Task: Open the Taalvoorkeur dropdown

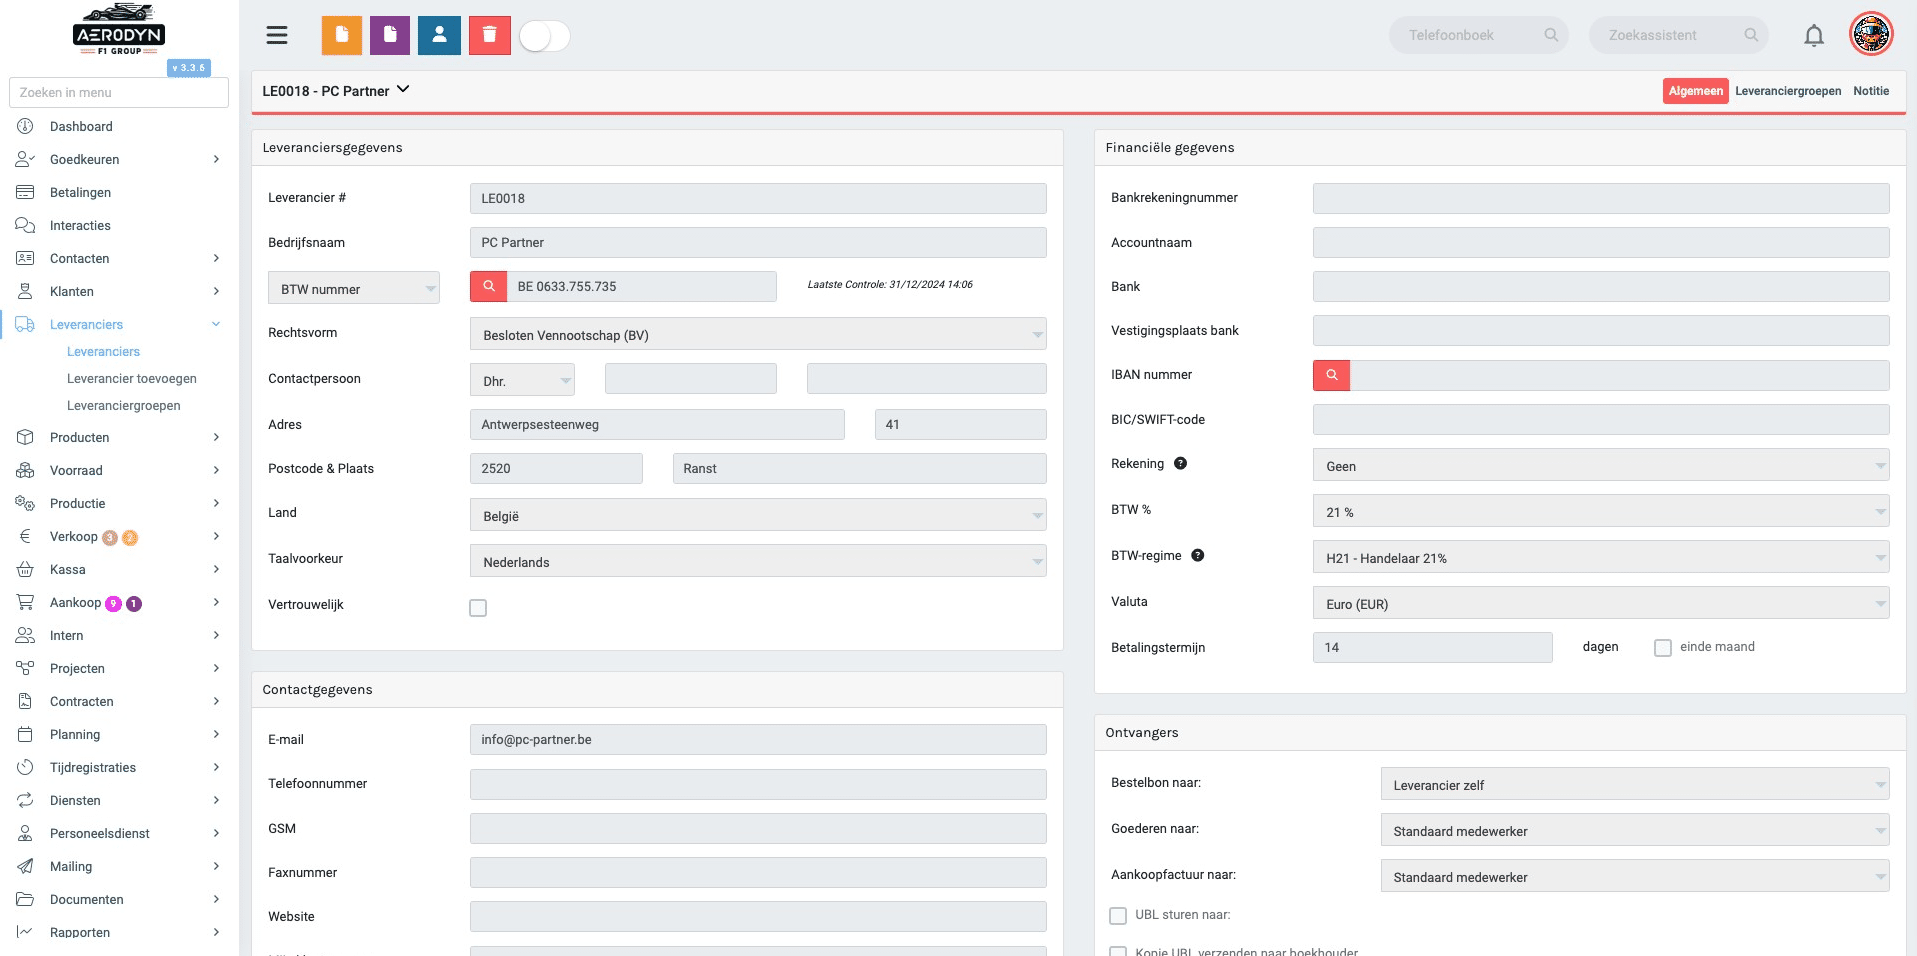Action: point(758,561)
